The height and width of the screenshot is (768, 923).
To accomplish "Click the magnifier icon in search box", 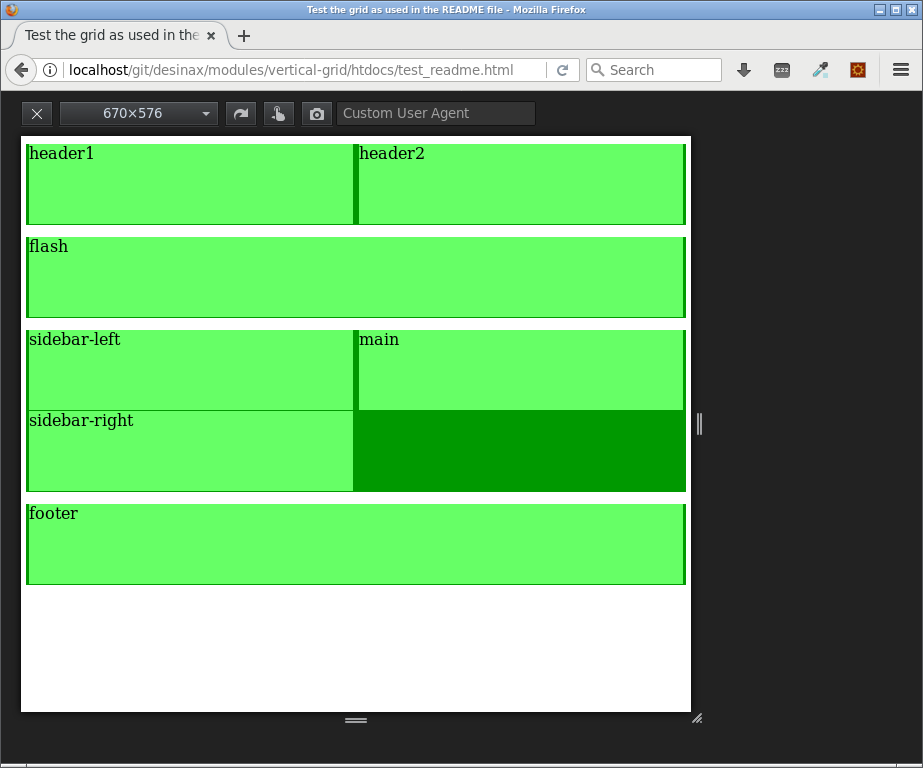I will click(597, 70).
